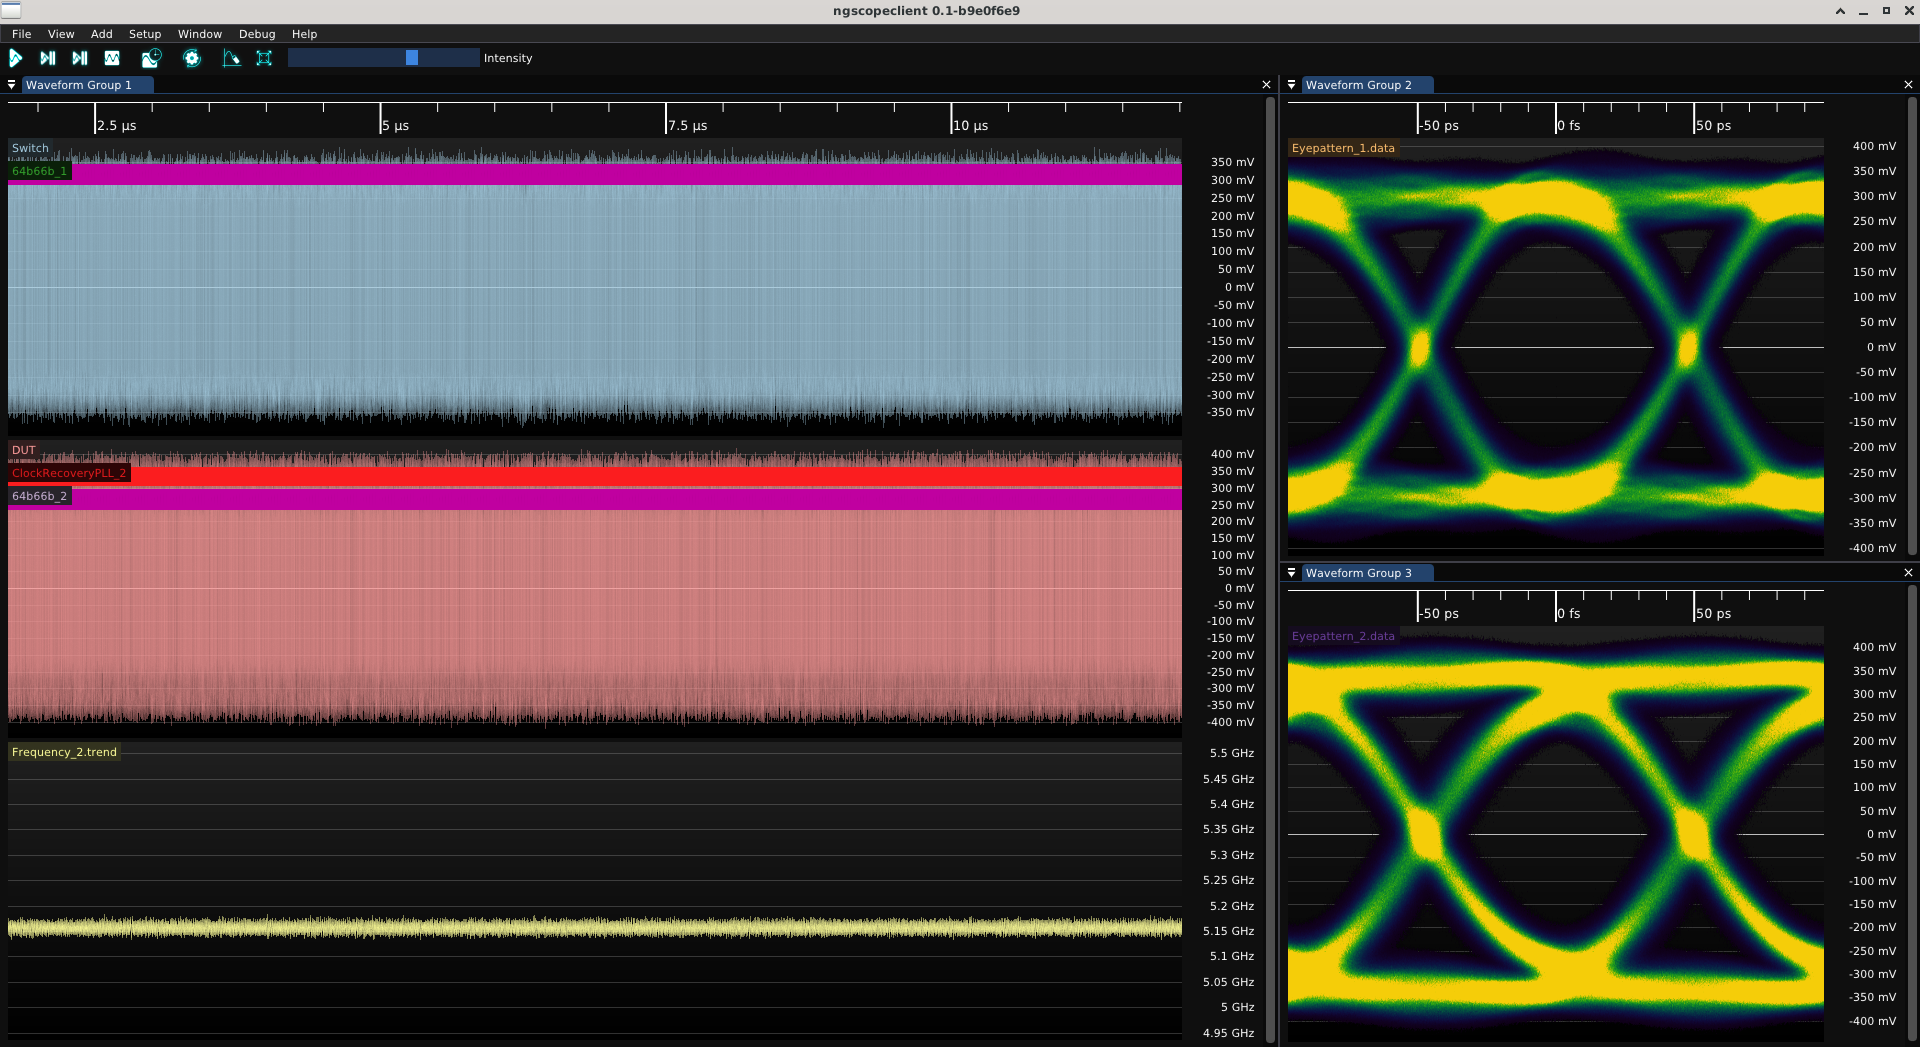The width and height of the screenshot is (1920, 1047).
Task: Toggle fullscreen with the frame-corners icon
Action: click(264, 58)
